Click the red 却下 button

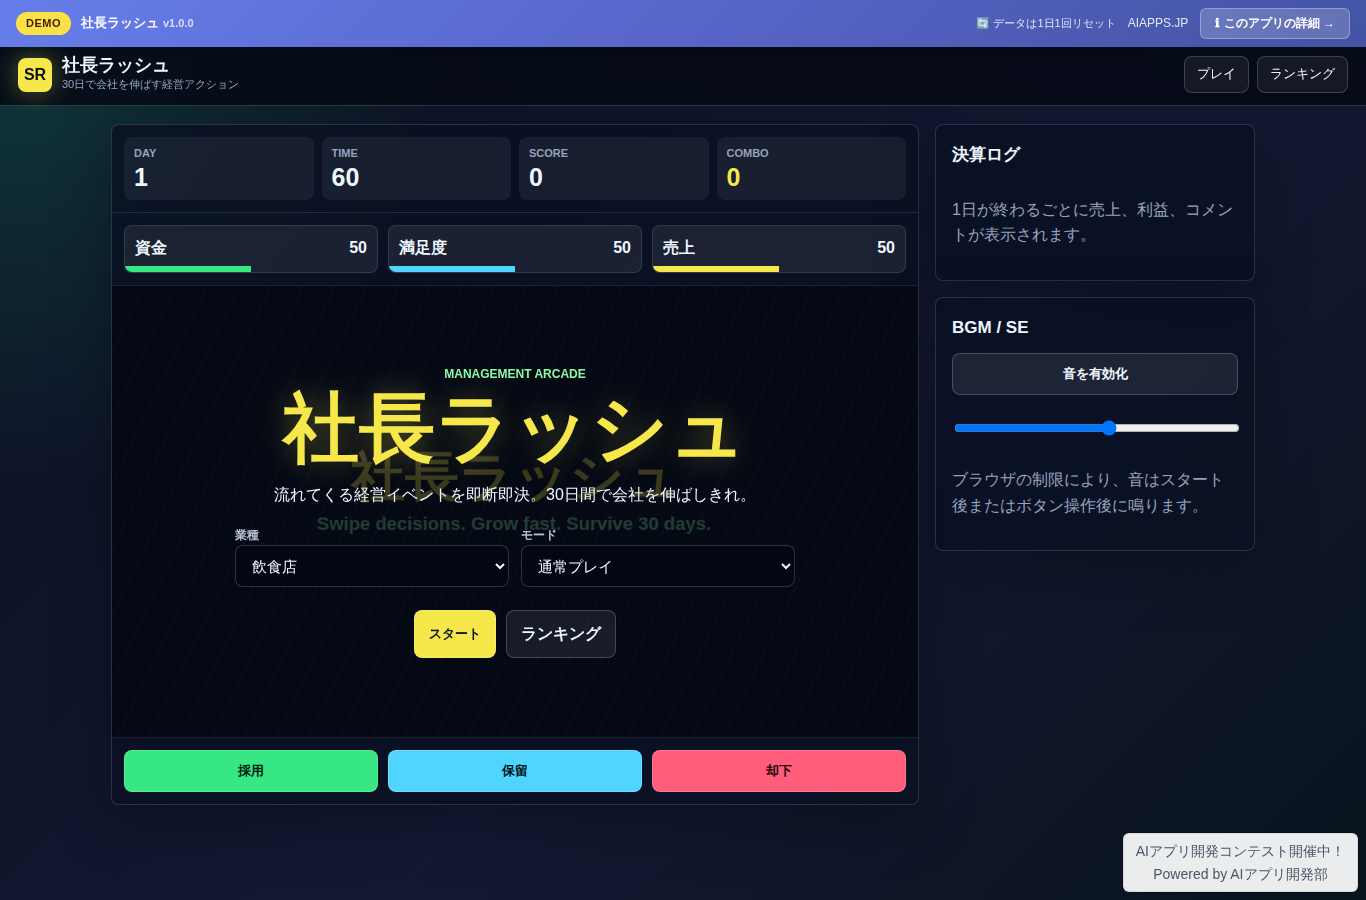click(x=779, y=771)
